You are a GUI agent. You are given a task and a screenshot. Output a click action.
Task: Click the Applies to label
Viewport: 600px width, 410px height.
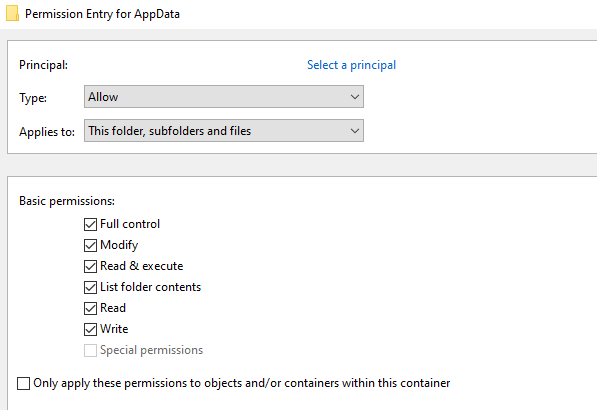tap(47, 132)
